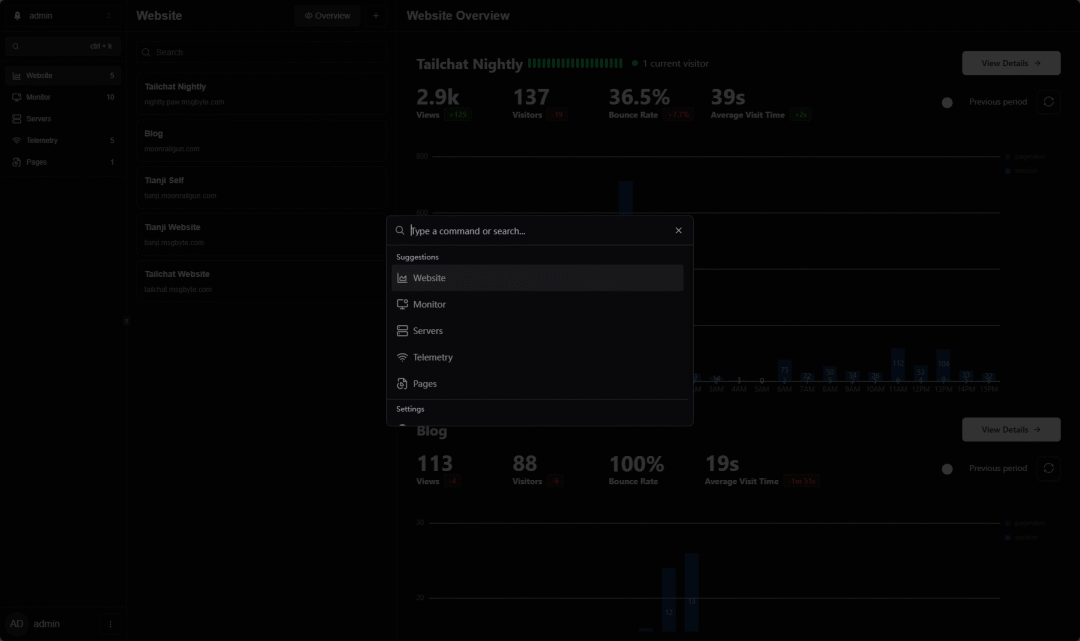The width and height of the screenshot is (1080, 641).
Task: Click Tailchat Nightly uptime status bar
Action: [575, 63]
